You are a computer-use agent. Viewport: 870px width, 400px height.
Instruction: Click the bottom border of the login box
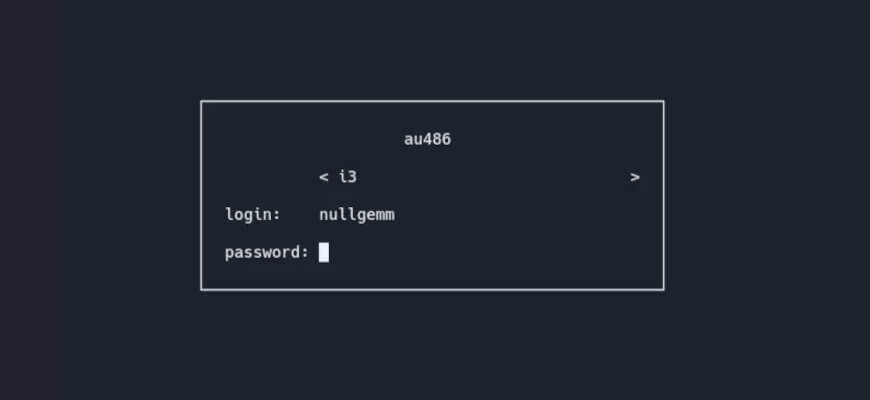click(x=432, y=289)
